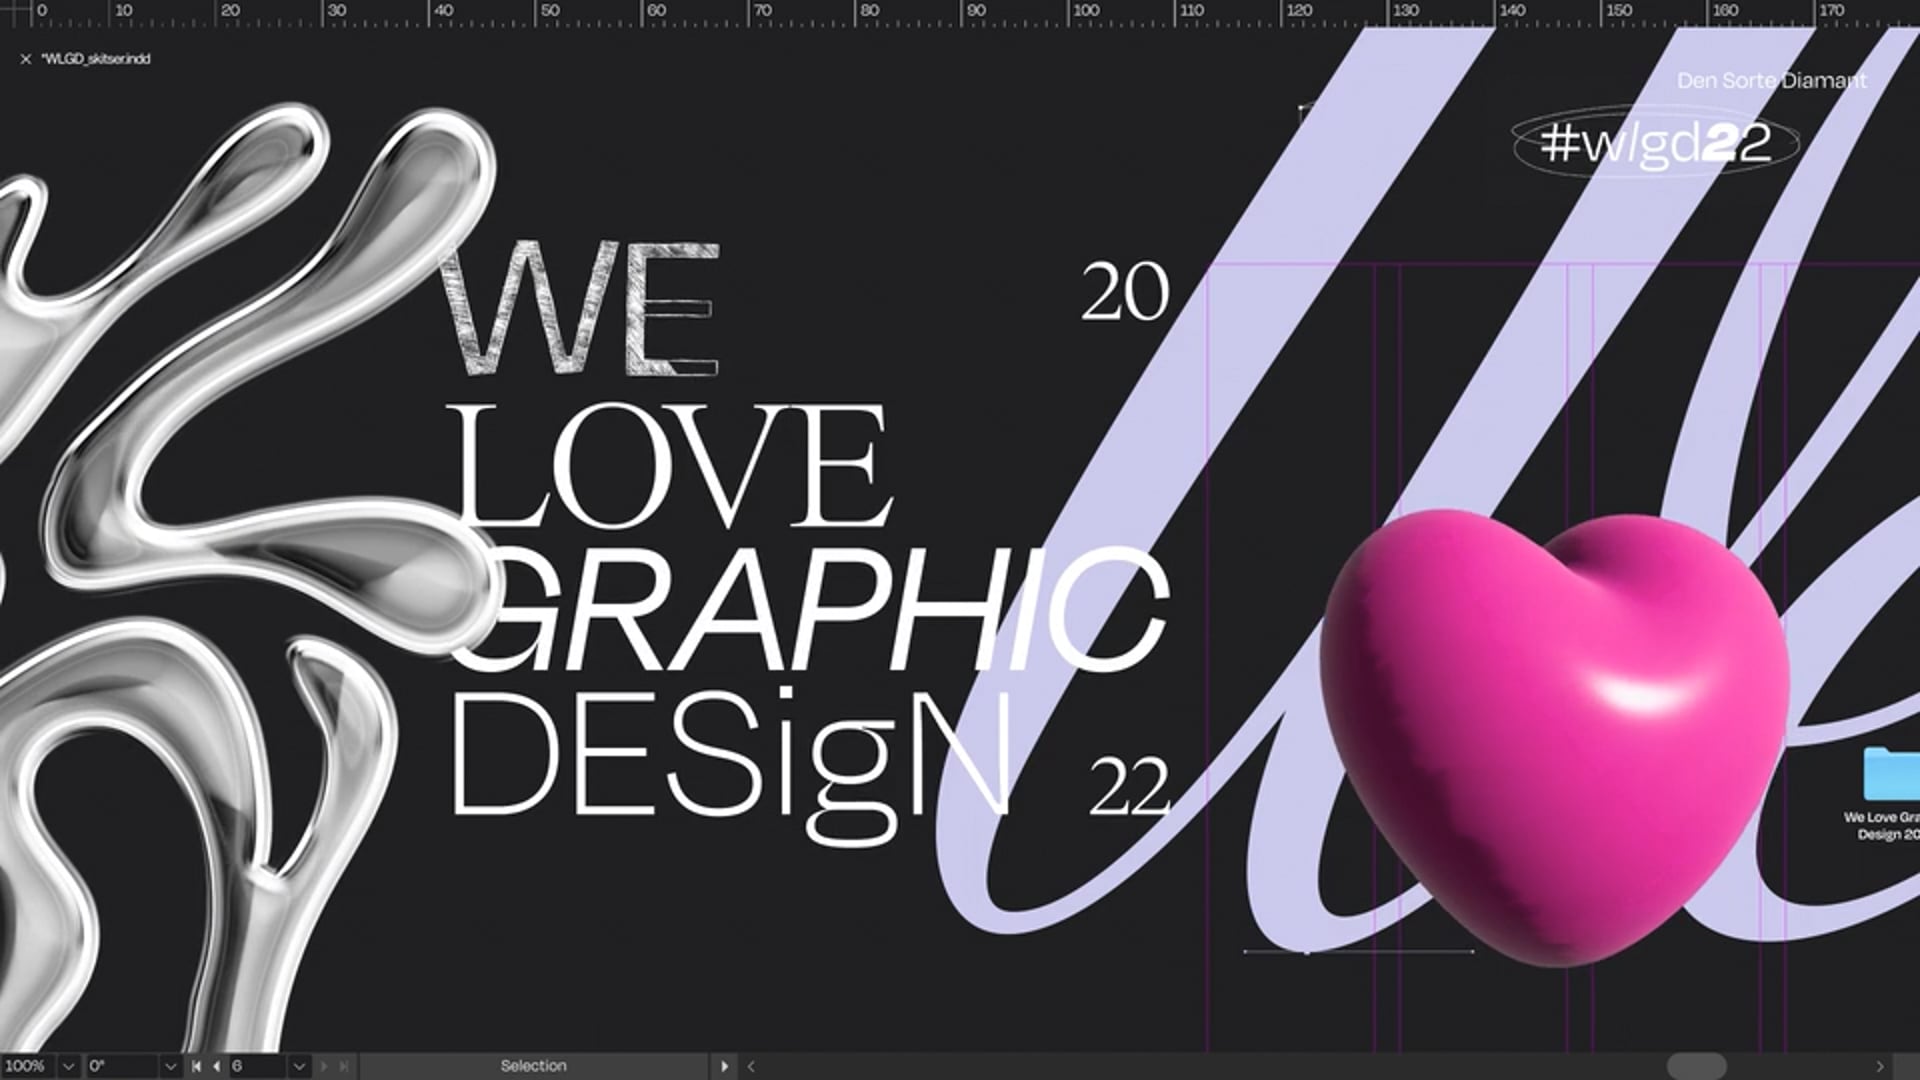Jump to last page

[343, 1066]
